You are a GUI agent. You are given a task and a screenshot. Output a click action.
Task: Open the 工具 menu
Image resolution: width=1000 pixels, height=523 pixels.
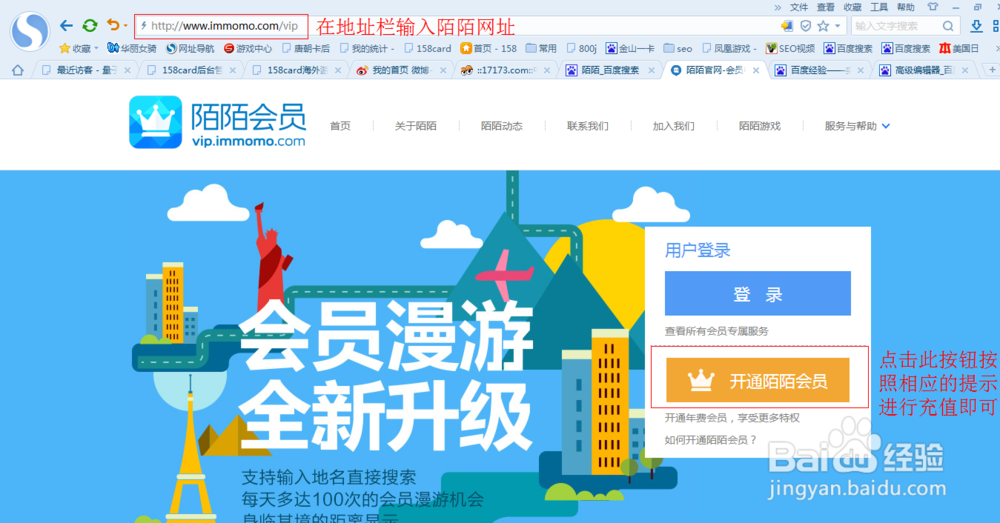[x=879, y=7]
